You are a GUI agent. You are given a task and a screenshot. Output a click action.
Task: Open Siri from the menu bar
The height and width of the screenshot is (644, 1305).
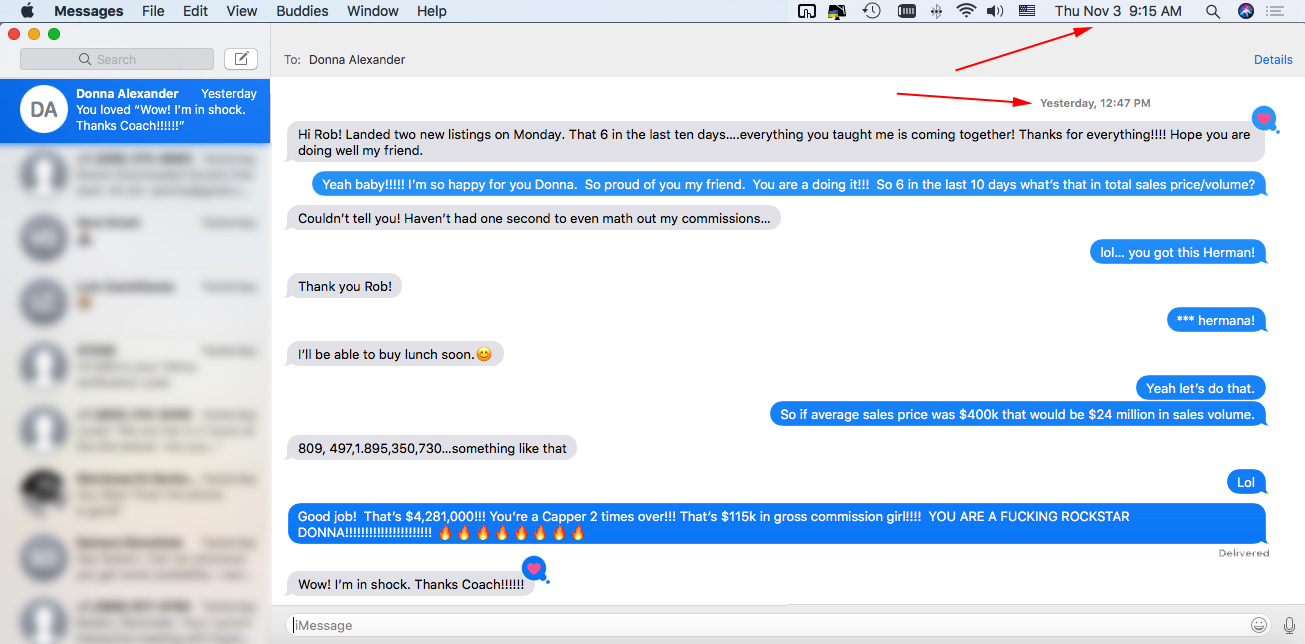1245,11
